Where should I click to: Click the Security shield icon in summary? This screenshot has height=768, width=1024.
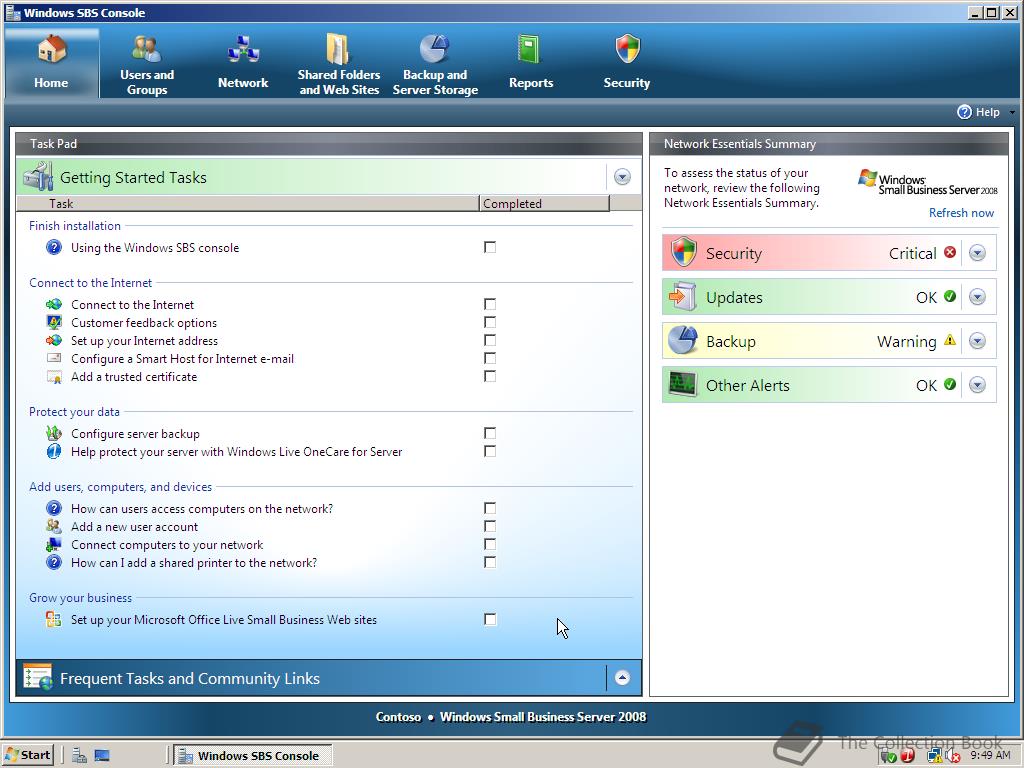click(x=684, y=252)
